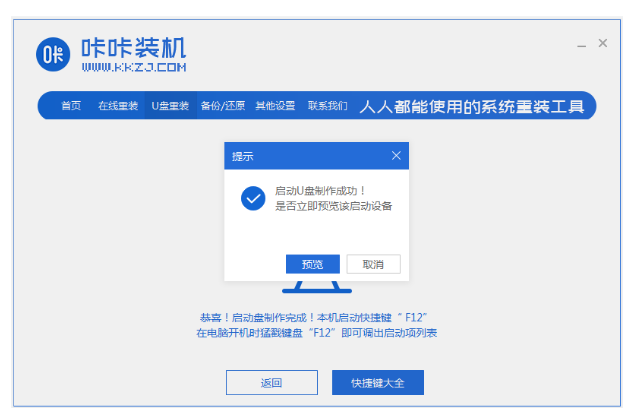639x413 pixels.
Task: Click the 预览 button in dialog
Action: click(x=313, y=264)
